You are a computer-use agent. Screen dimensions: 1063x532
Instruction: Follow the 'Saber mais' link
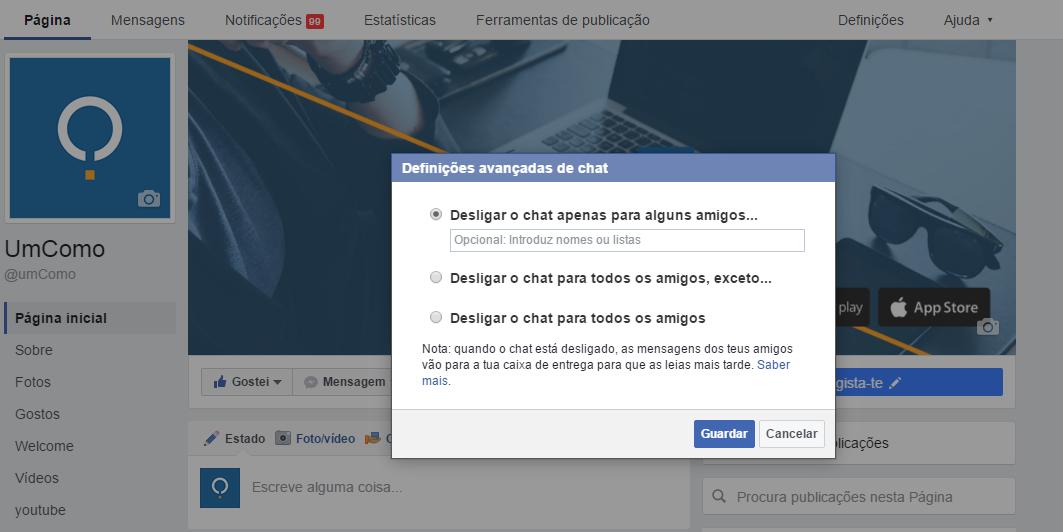point(772,365)
